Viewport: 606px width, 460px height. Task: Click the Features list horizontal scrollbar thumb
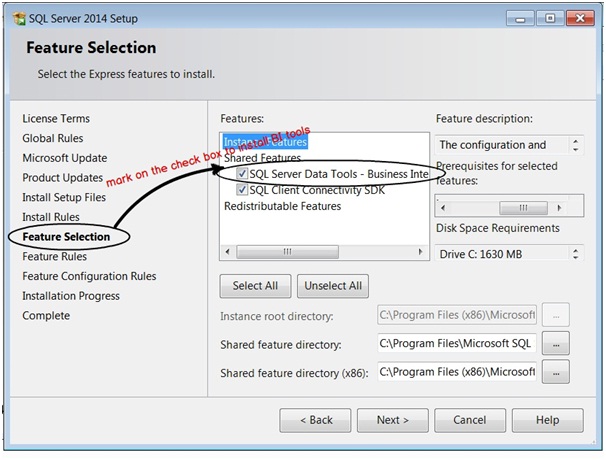[288, 252]
